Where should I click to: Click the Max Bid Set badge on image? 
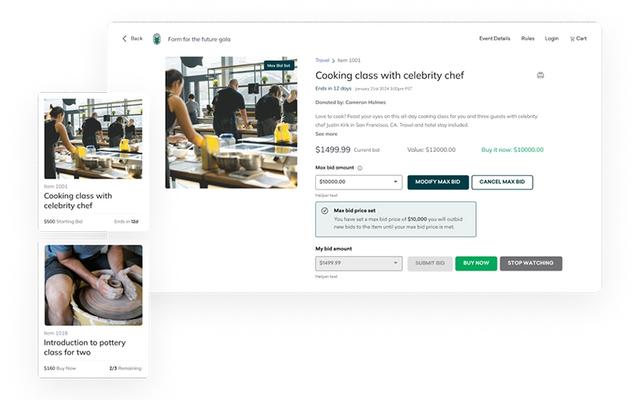click(278, 65)
